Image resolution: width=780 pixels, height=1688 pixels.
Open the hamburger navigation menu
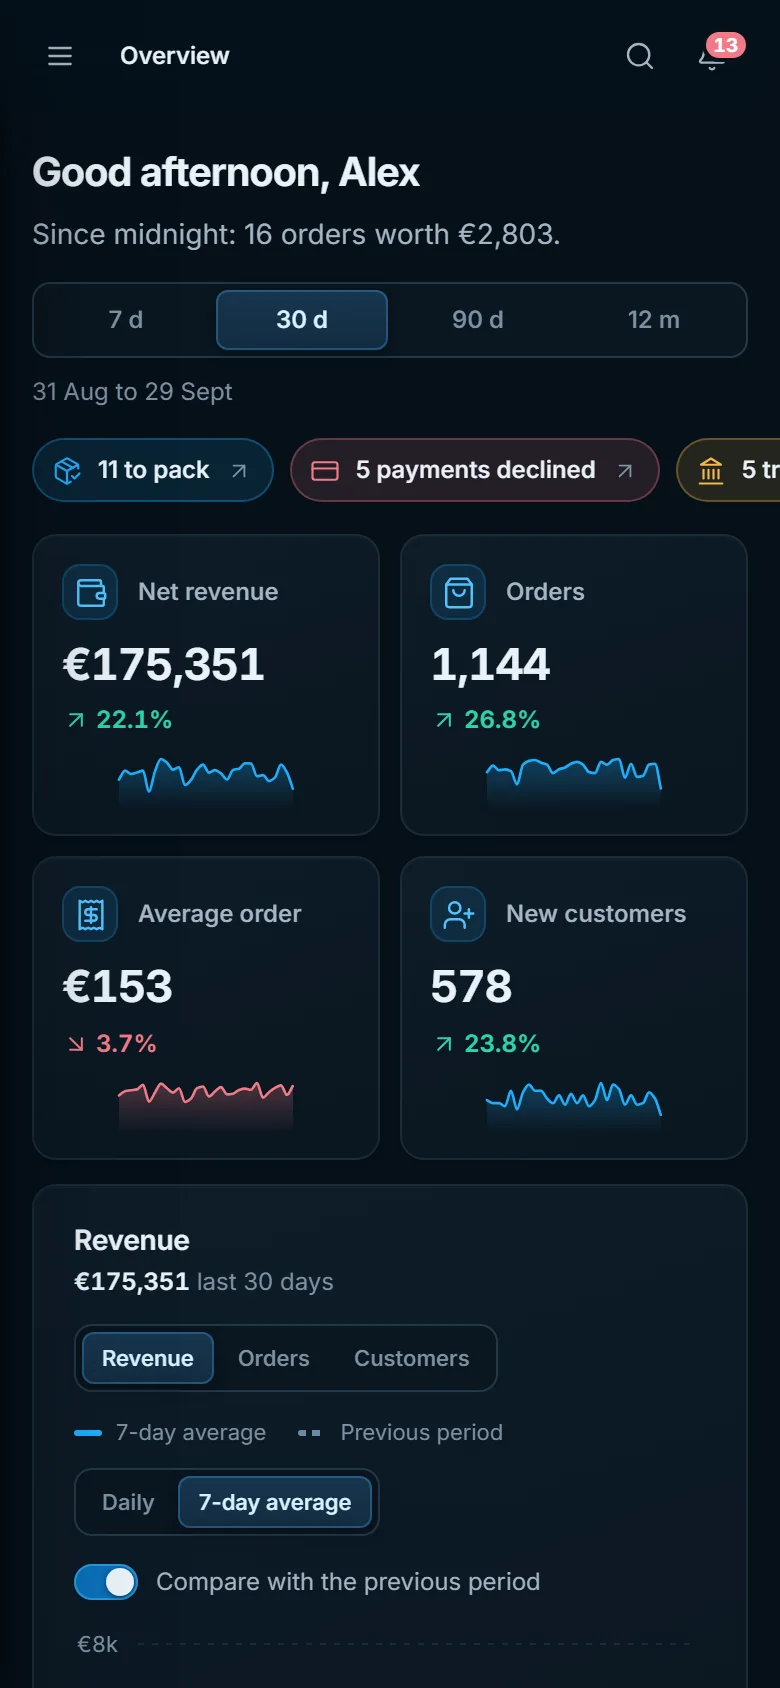point(60,56)
